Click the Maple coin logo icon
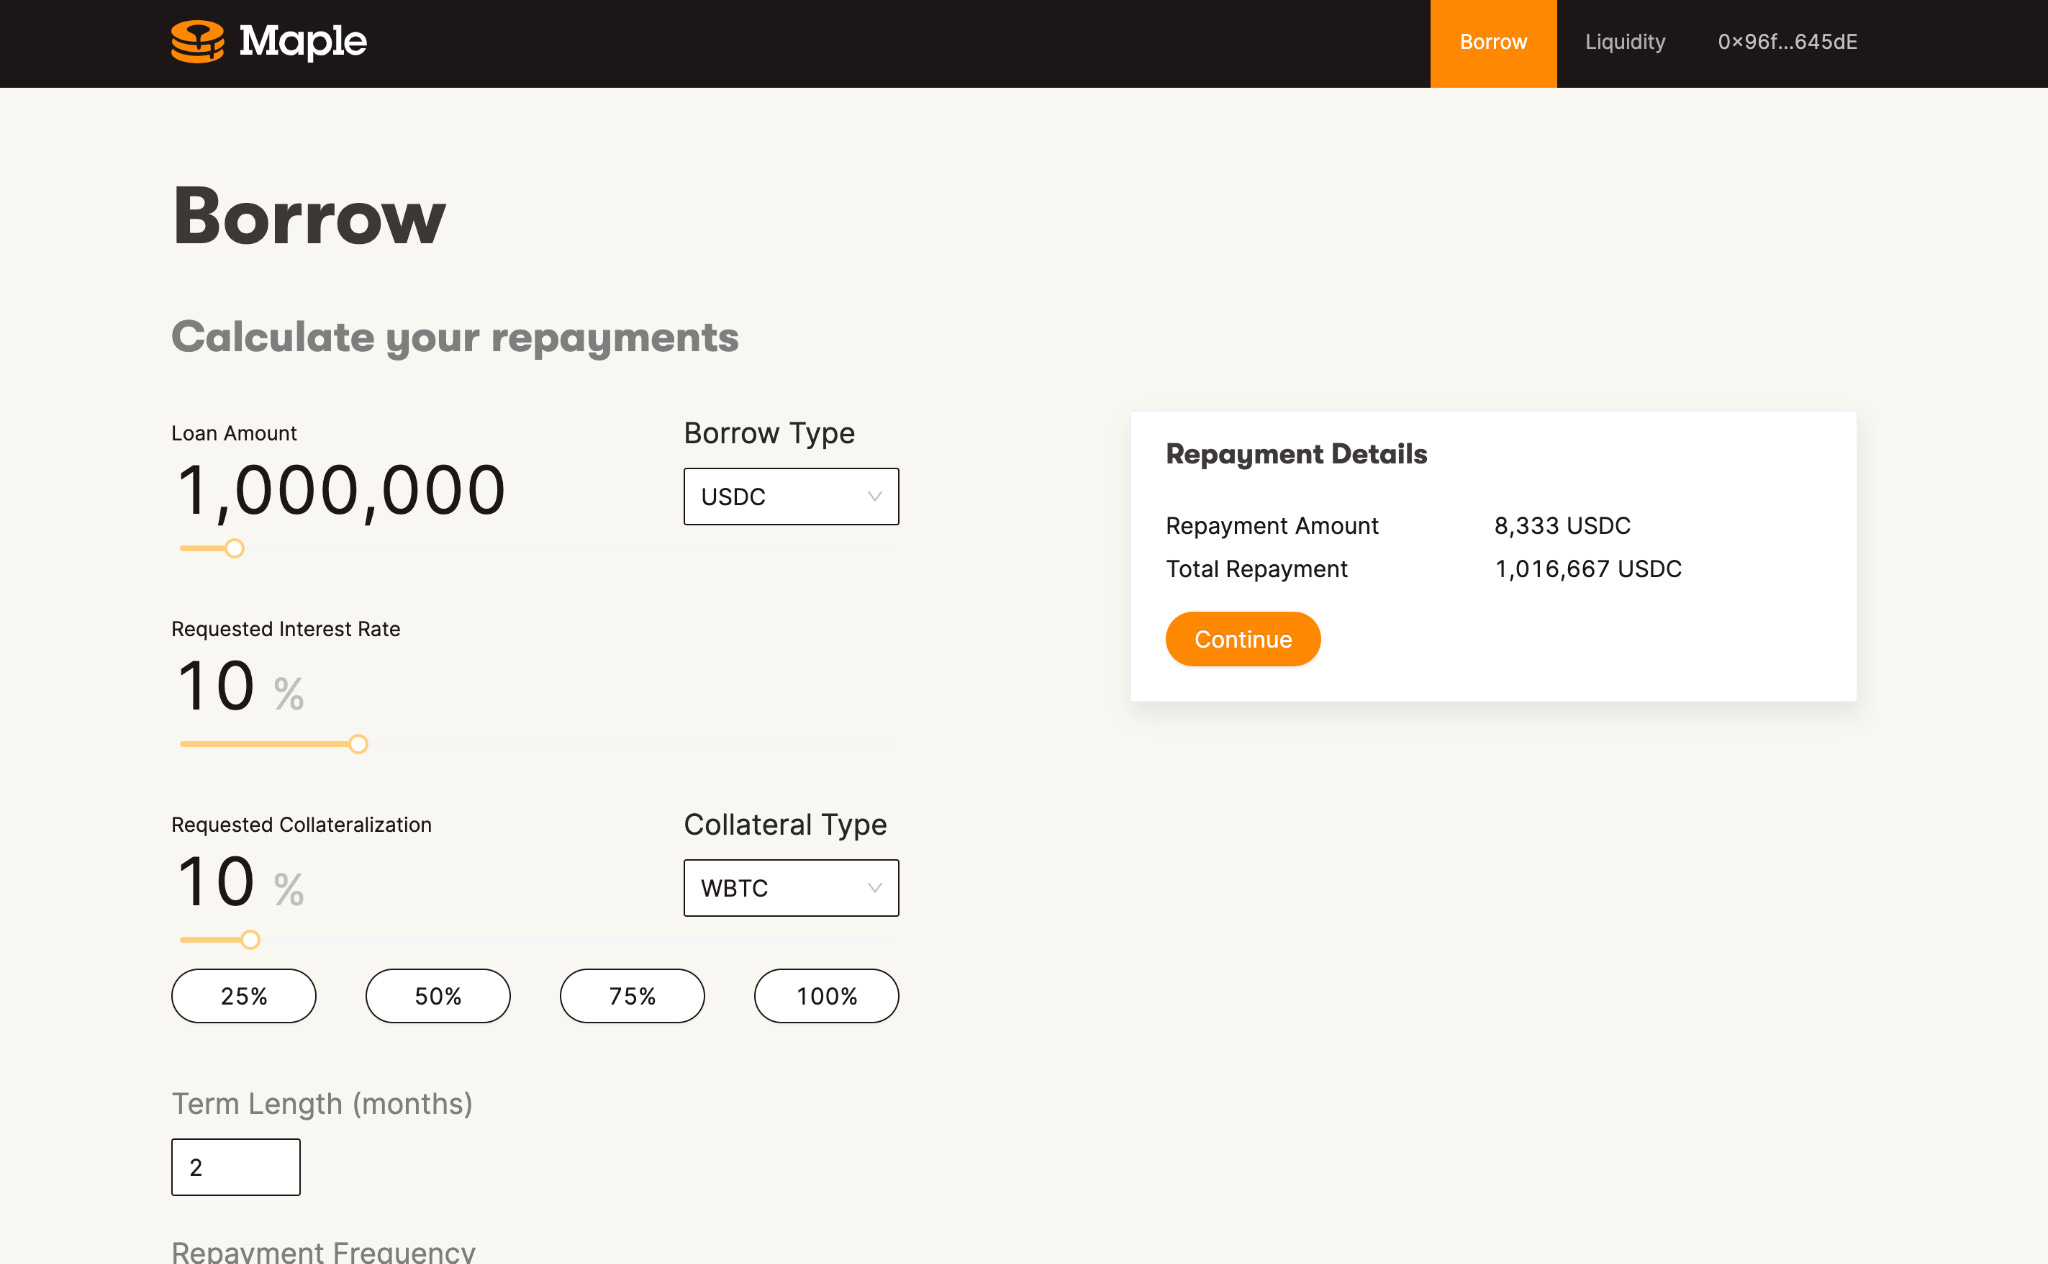 [x=197, y=42]
